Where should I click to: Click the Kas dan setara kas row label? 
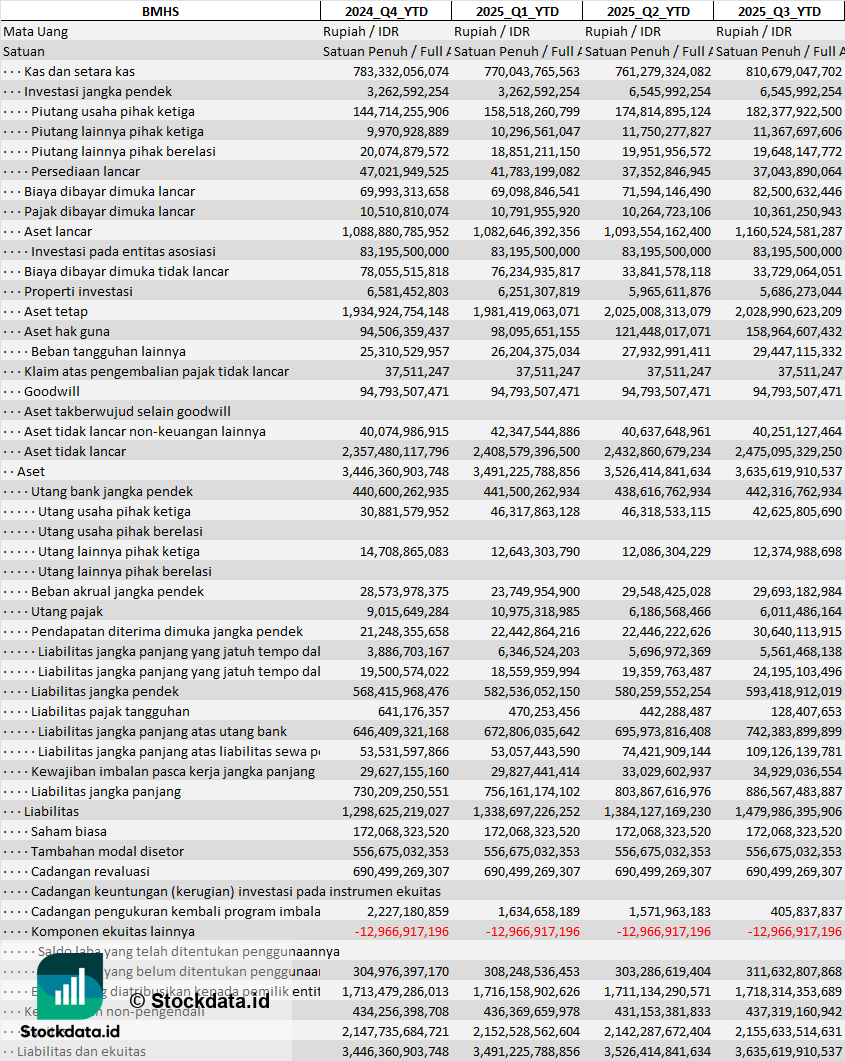tap(79, 71)
